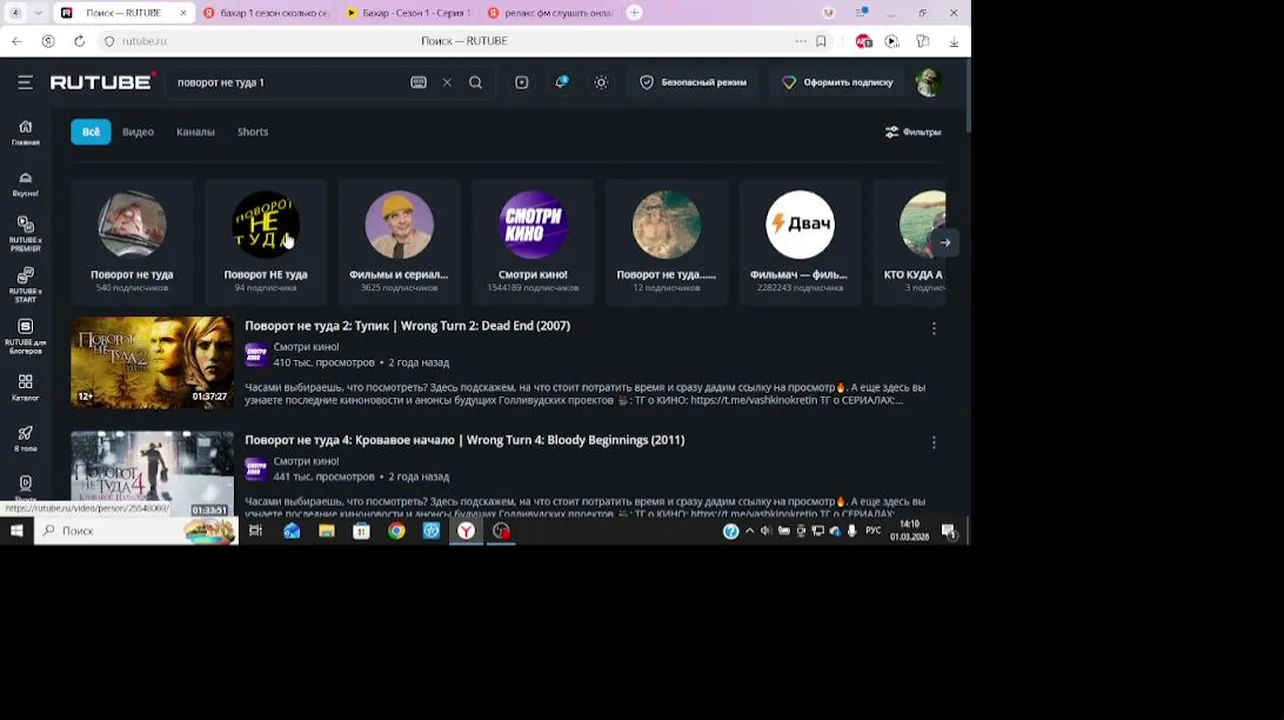This screenshot has width=1284, height=720.
Task: Open RUTUBE x PREMIER in sidebar
Action: tap(26, 234)
